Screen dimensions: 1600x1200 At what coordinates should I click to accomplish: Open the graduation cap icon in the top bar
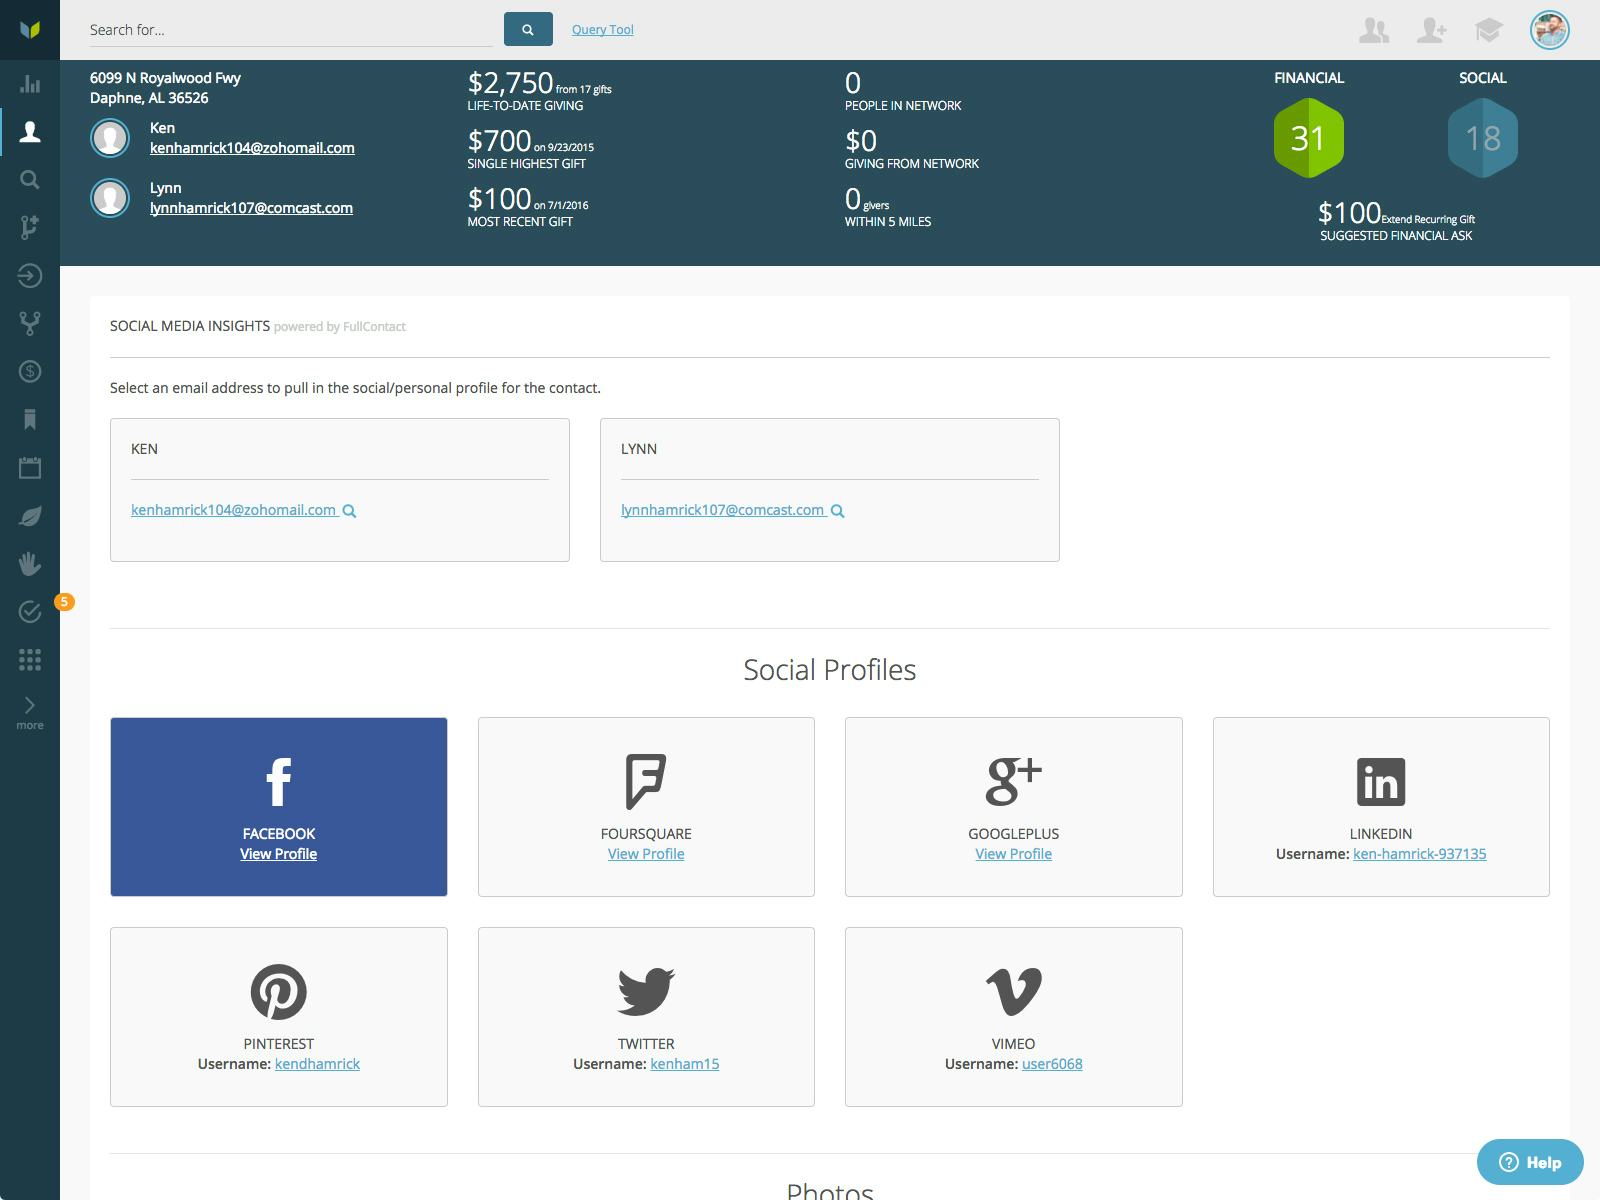1489,31
